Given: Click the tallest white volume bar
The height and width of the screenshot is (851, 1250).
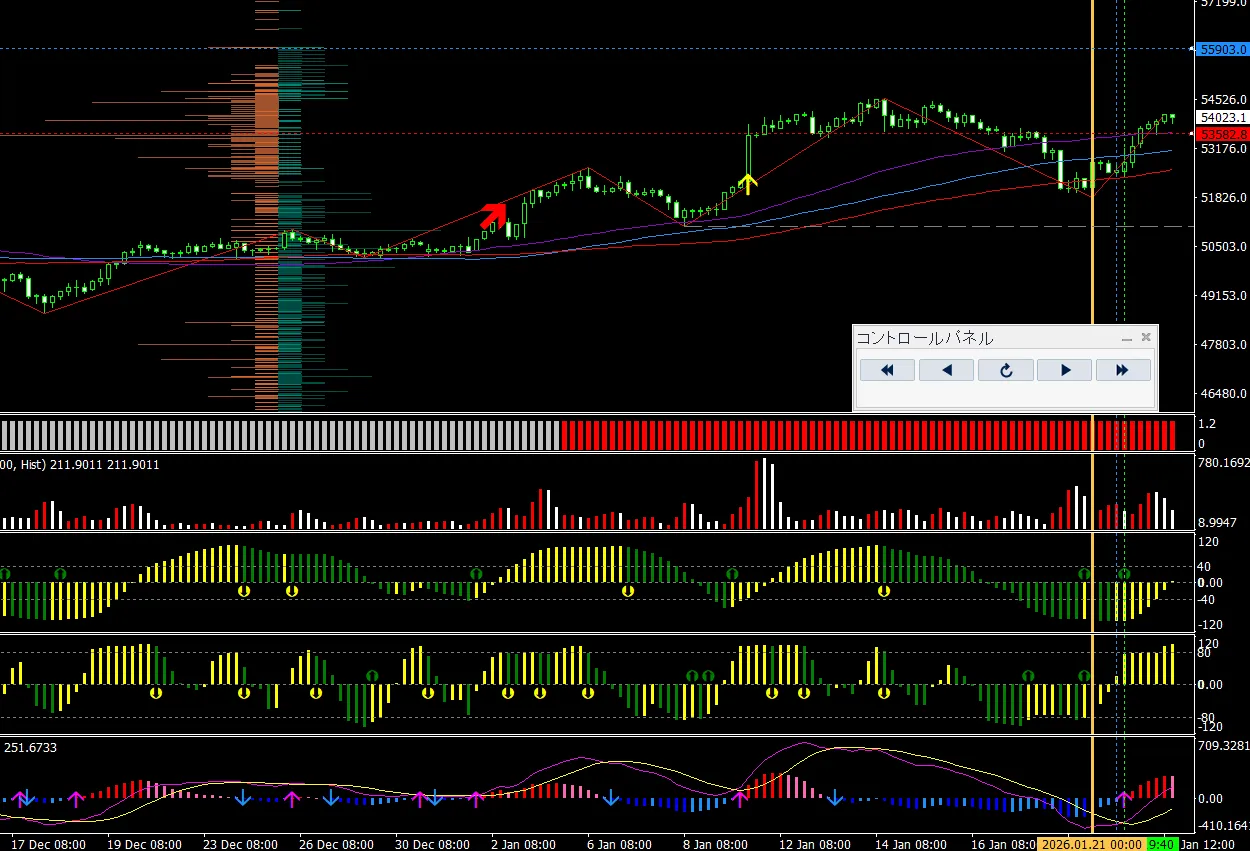Looking at the screenshot, I should coord(764,494).
